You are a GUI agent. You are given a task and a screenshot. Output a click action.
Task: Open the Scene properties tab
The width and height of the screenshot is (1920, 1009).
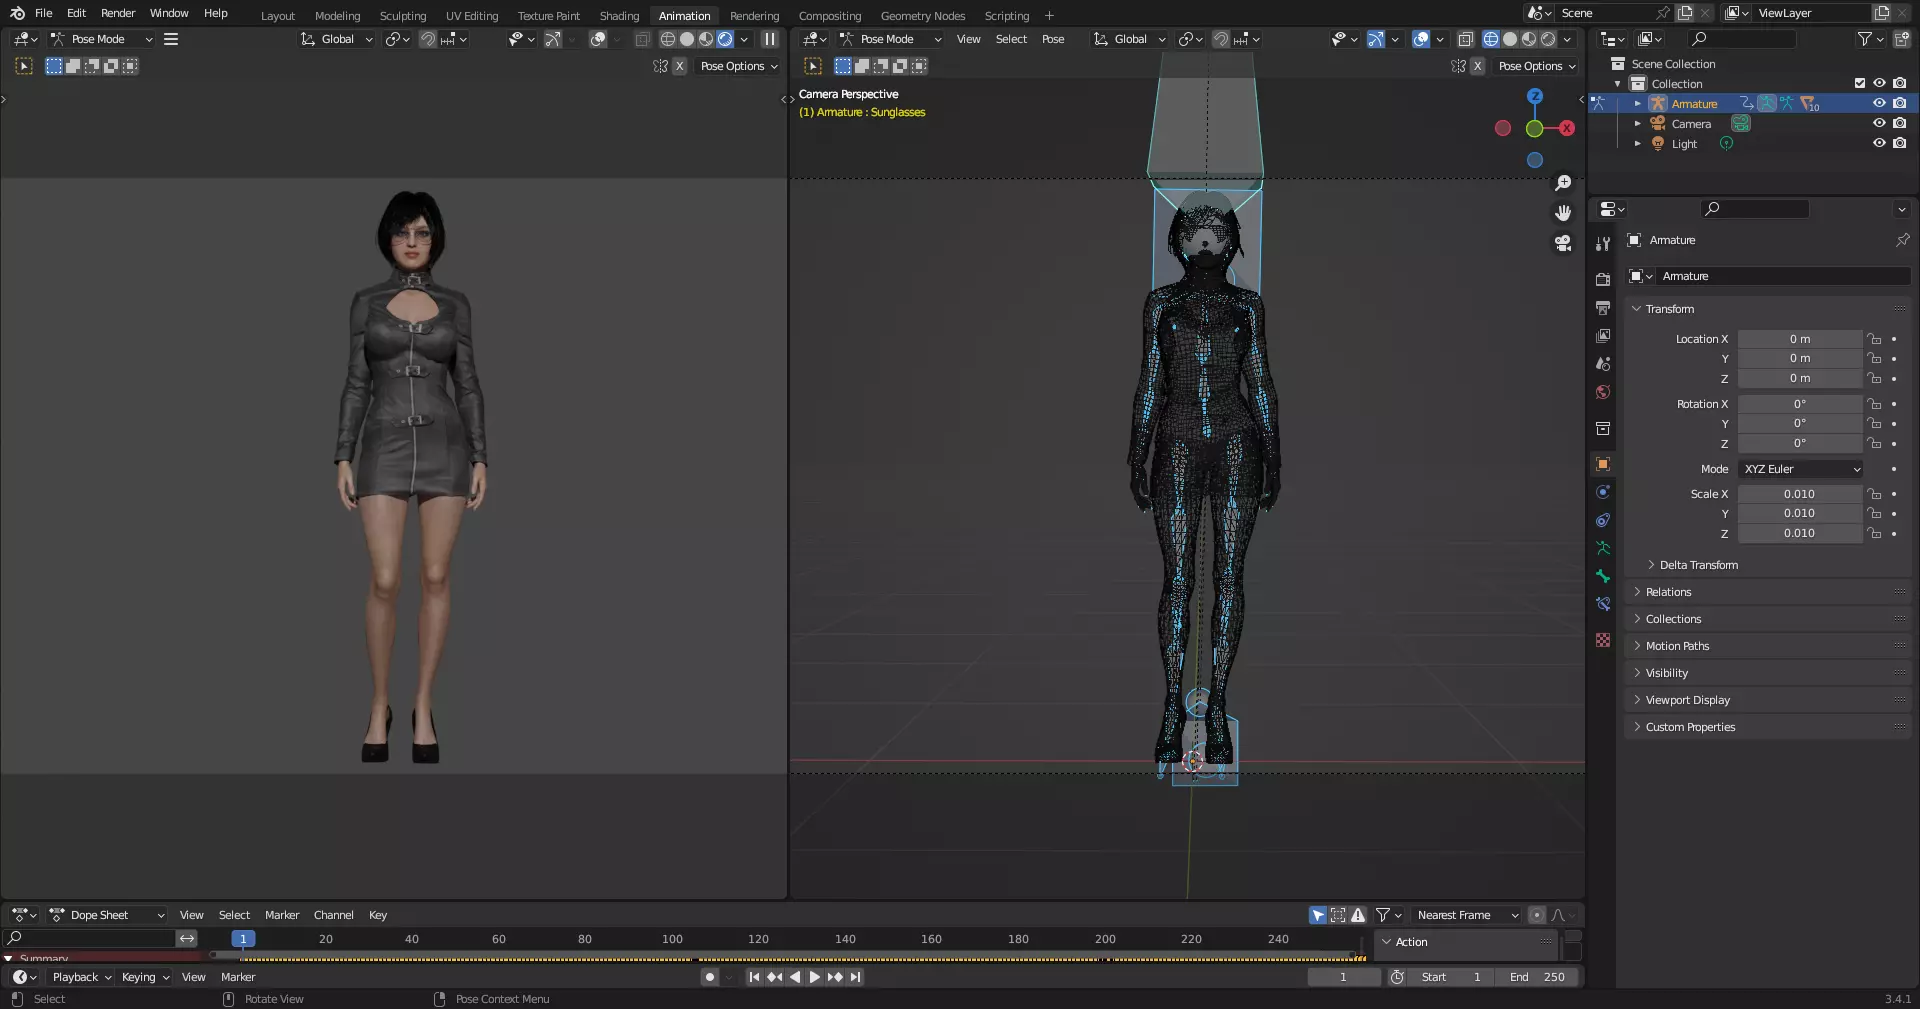point(1603,364)
